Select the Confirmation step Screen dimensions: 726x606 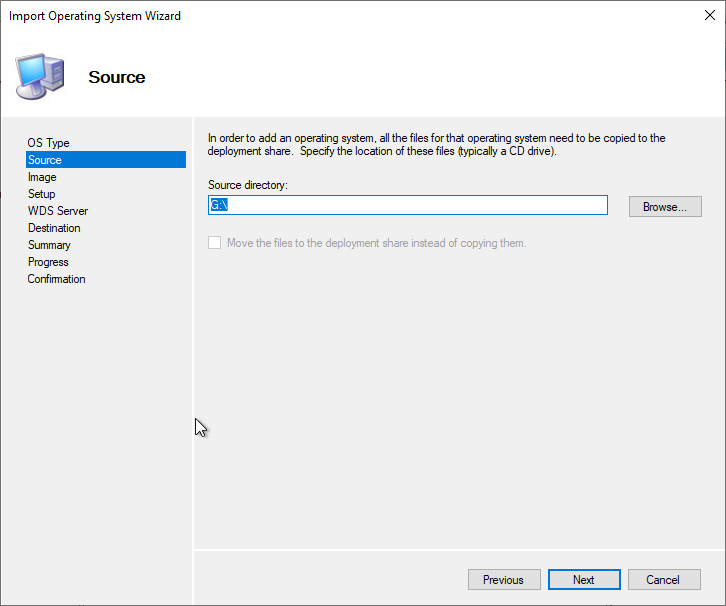click(56, 279)
